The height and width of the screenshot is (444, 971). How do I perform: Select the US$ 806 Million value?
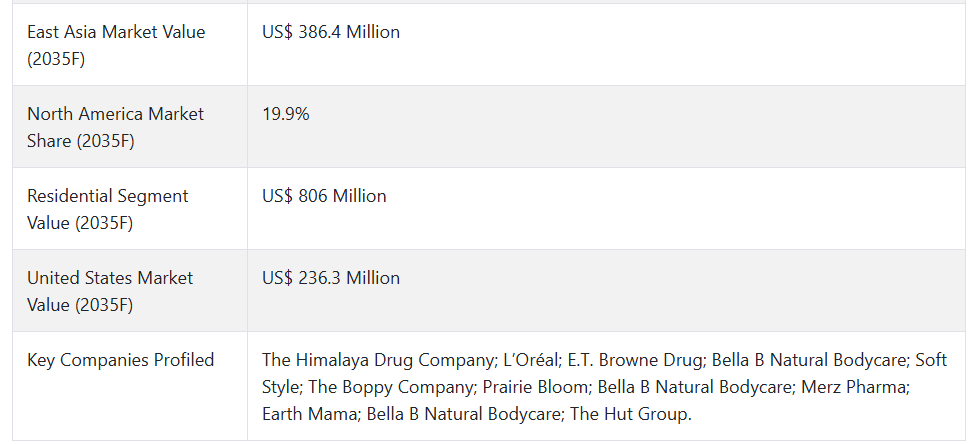click(324, 196)
